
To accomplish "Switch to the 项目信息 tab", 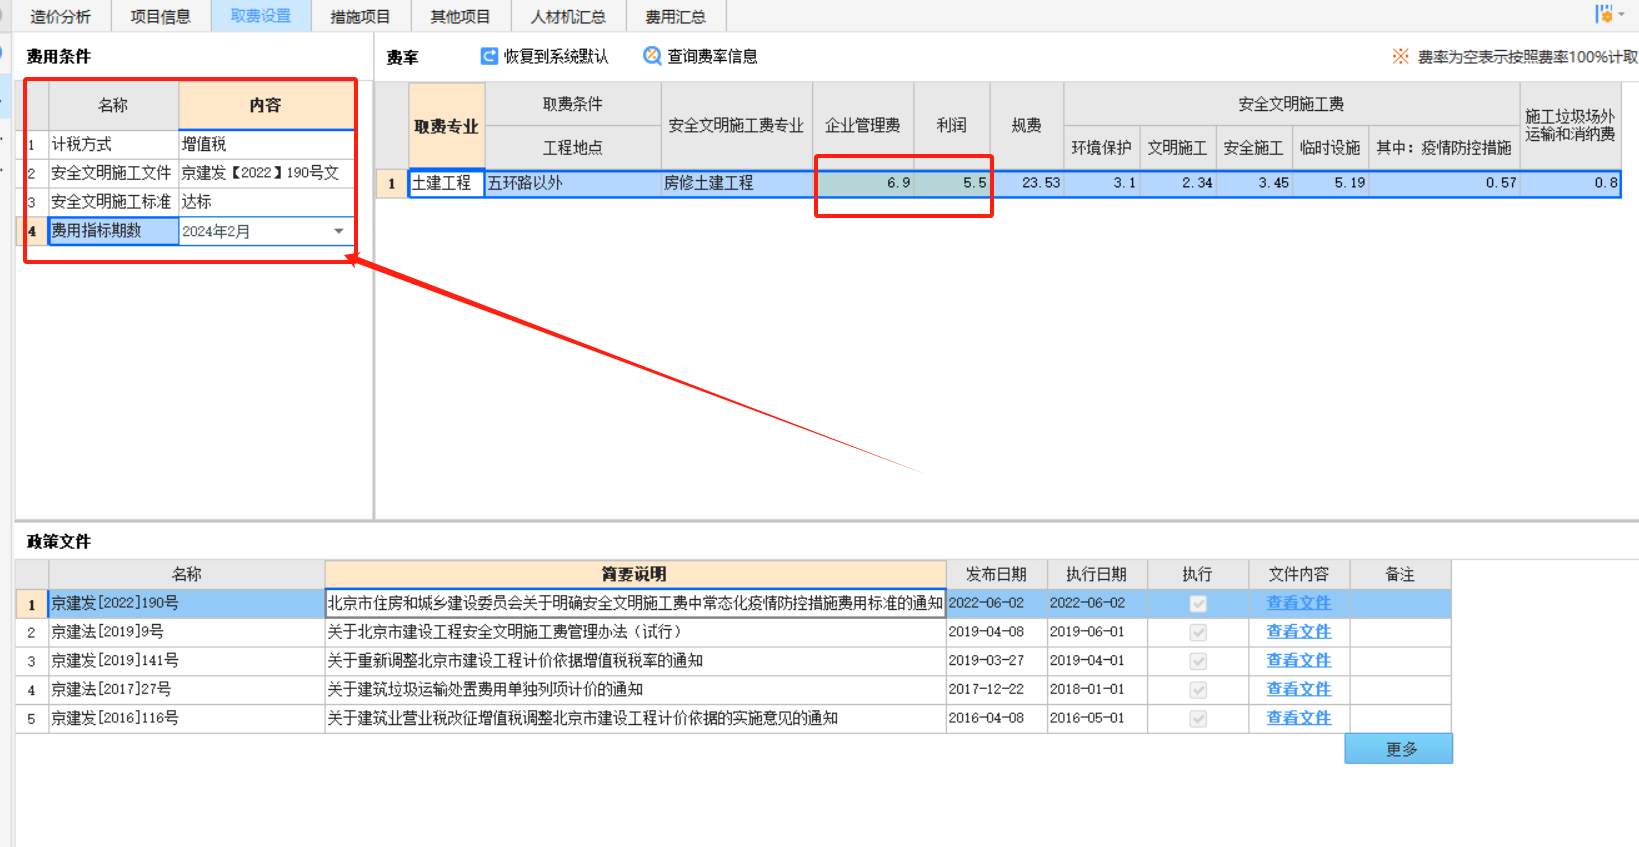I will (x=160, y=16).
